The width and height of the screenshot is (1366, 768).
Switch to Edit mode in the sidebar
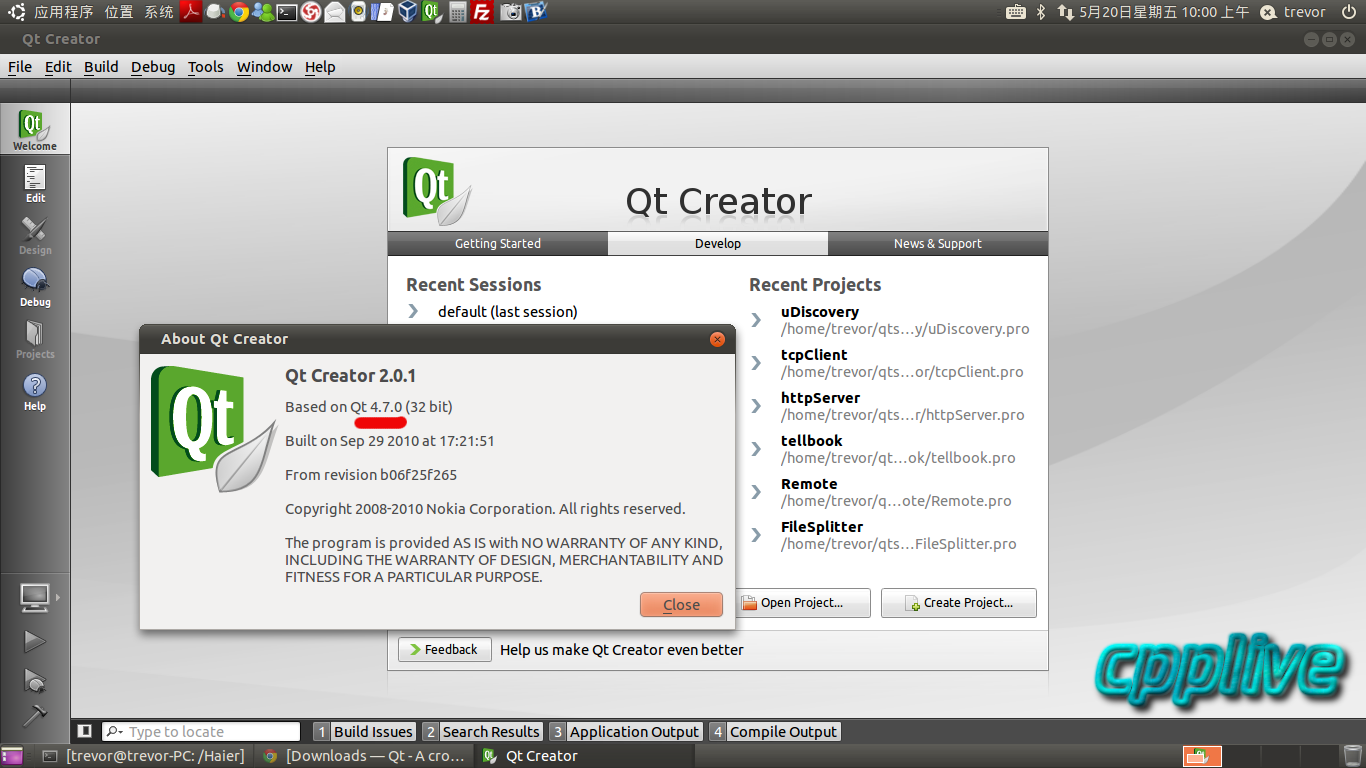pyautogui.click(x=35, y=183)
